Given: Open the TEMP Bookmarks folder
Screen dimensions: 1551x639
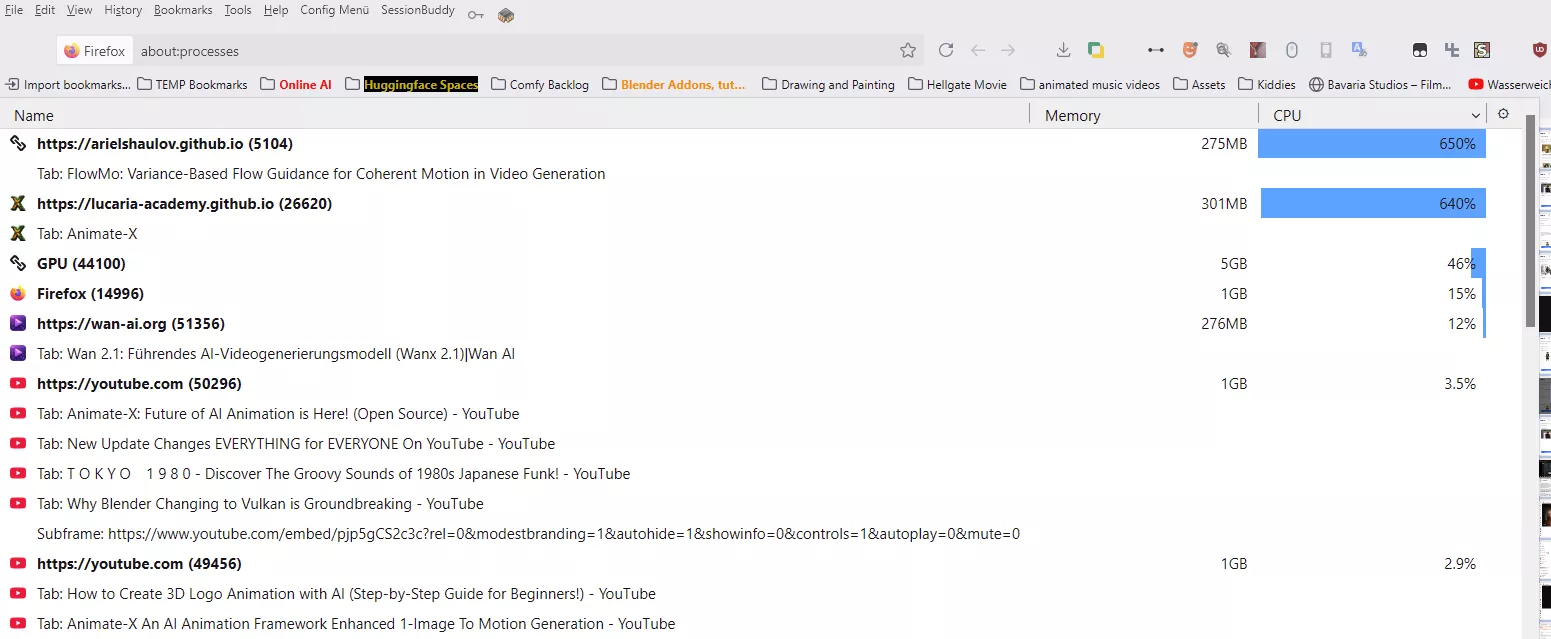Looking at the screenshot, I should coord(192,85).
